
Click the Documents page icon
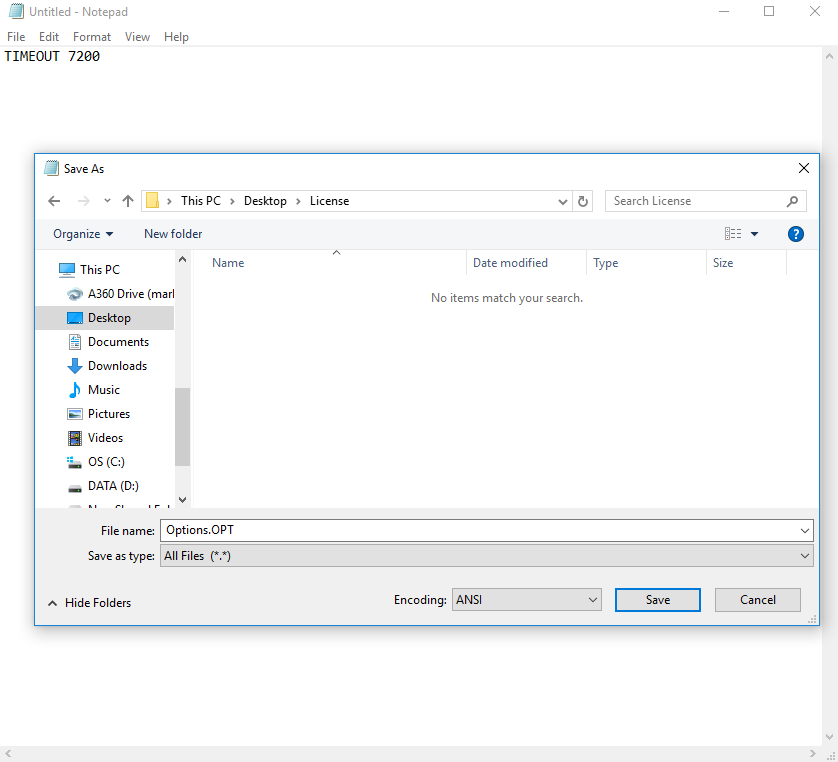point(75,342)
